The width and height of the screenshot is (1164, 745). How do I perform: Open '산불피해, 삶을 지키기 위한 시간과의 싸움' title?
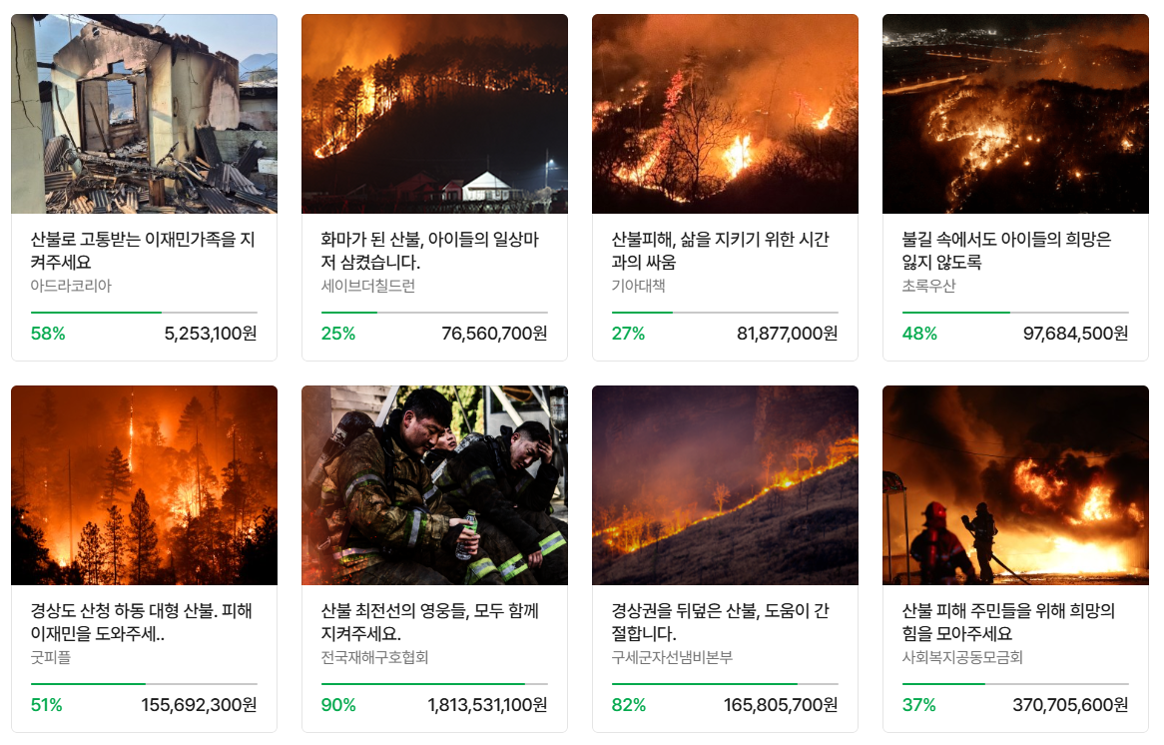tap(720, 250)
